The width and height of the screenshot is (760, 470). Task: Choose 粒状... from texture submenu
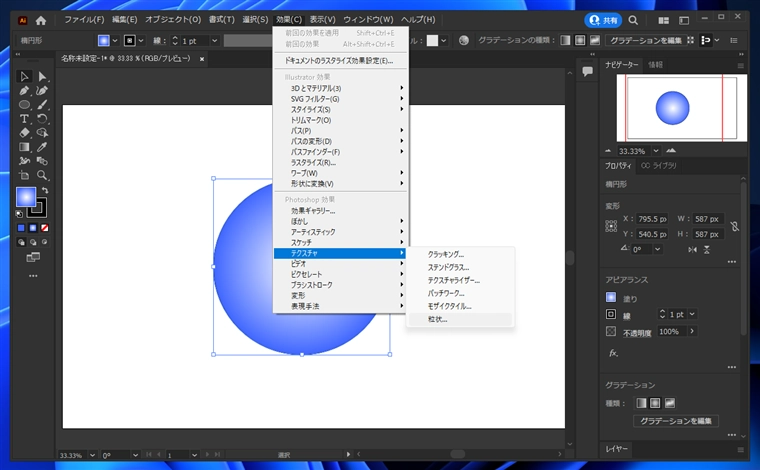460,319
